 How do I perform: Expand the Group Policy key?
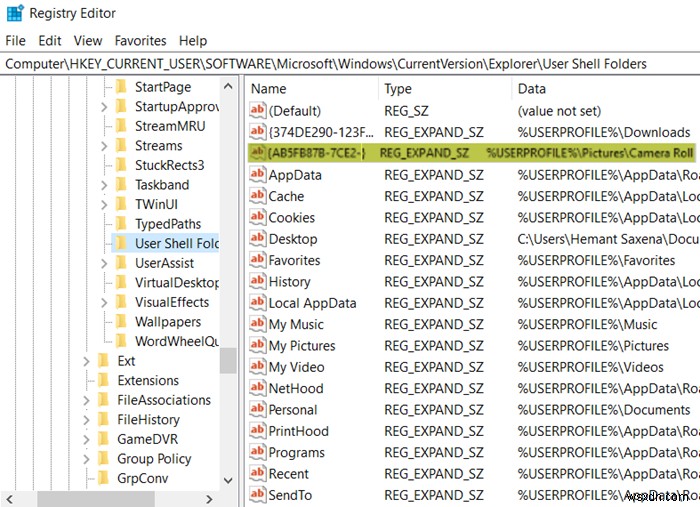click(86, 459)
